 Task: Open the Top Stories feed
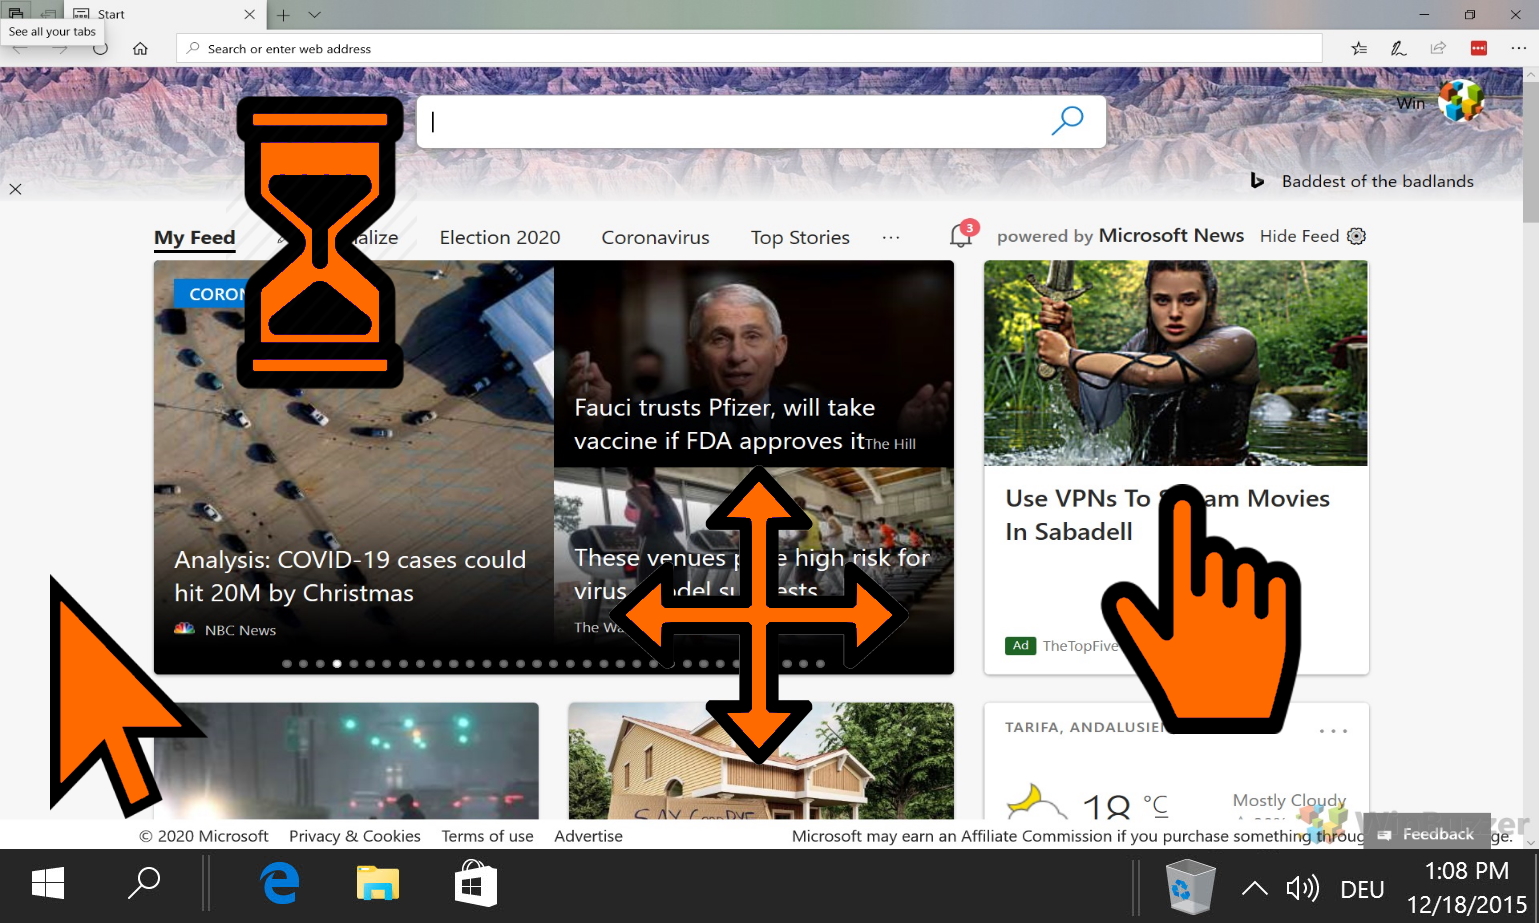799,237
